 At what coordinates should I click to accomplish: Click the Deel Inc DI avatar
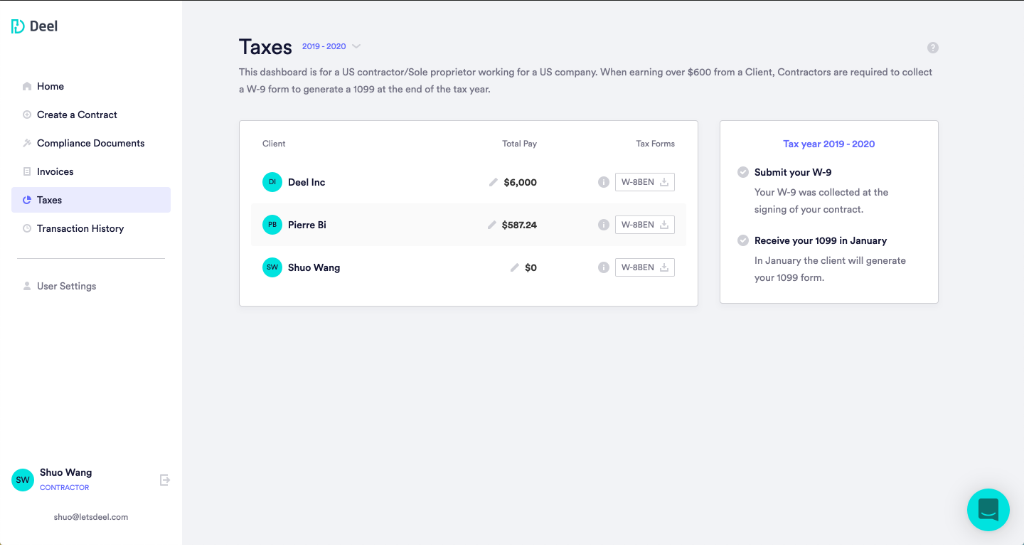pos(272,182)
